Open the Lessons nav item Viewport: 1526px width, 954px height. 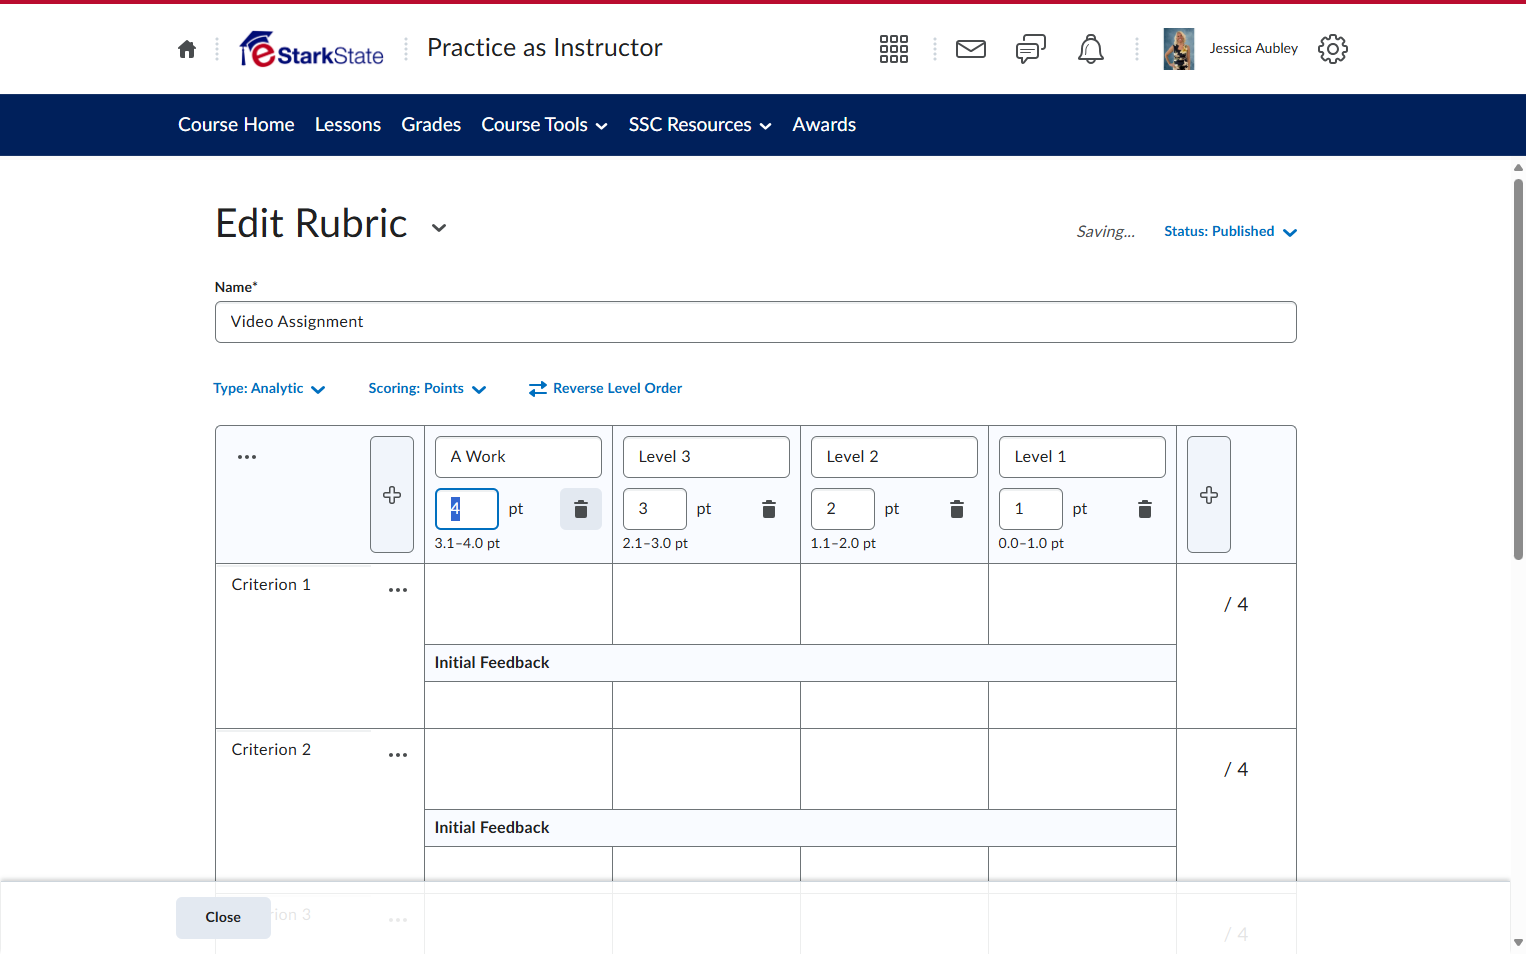pos(348,125)
